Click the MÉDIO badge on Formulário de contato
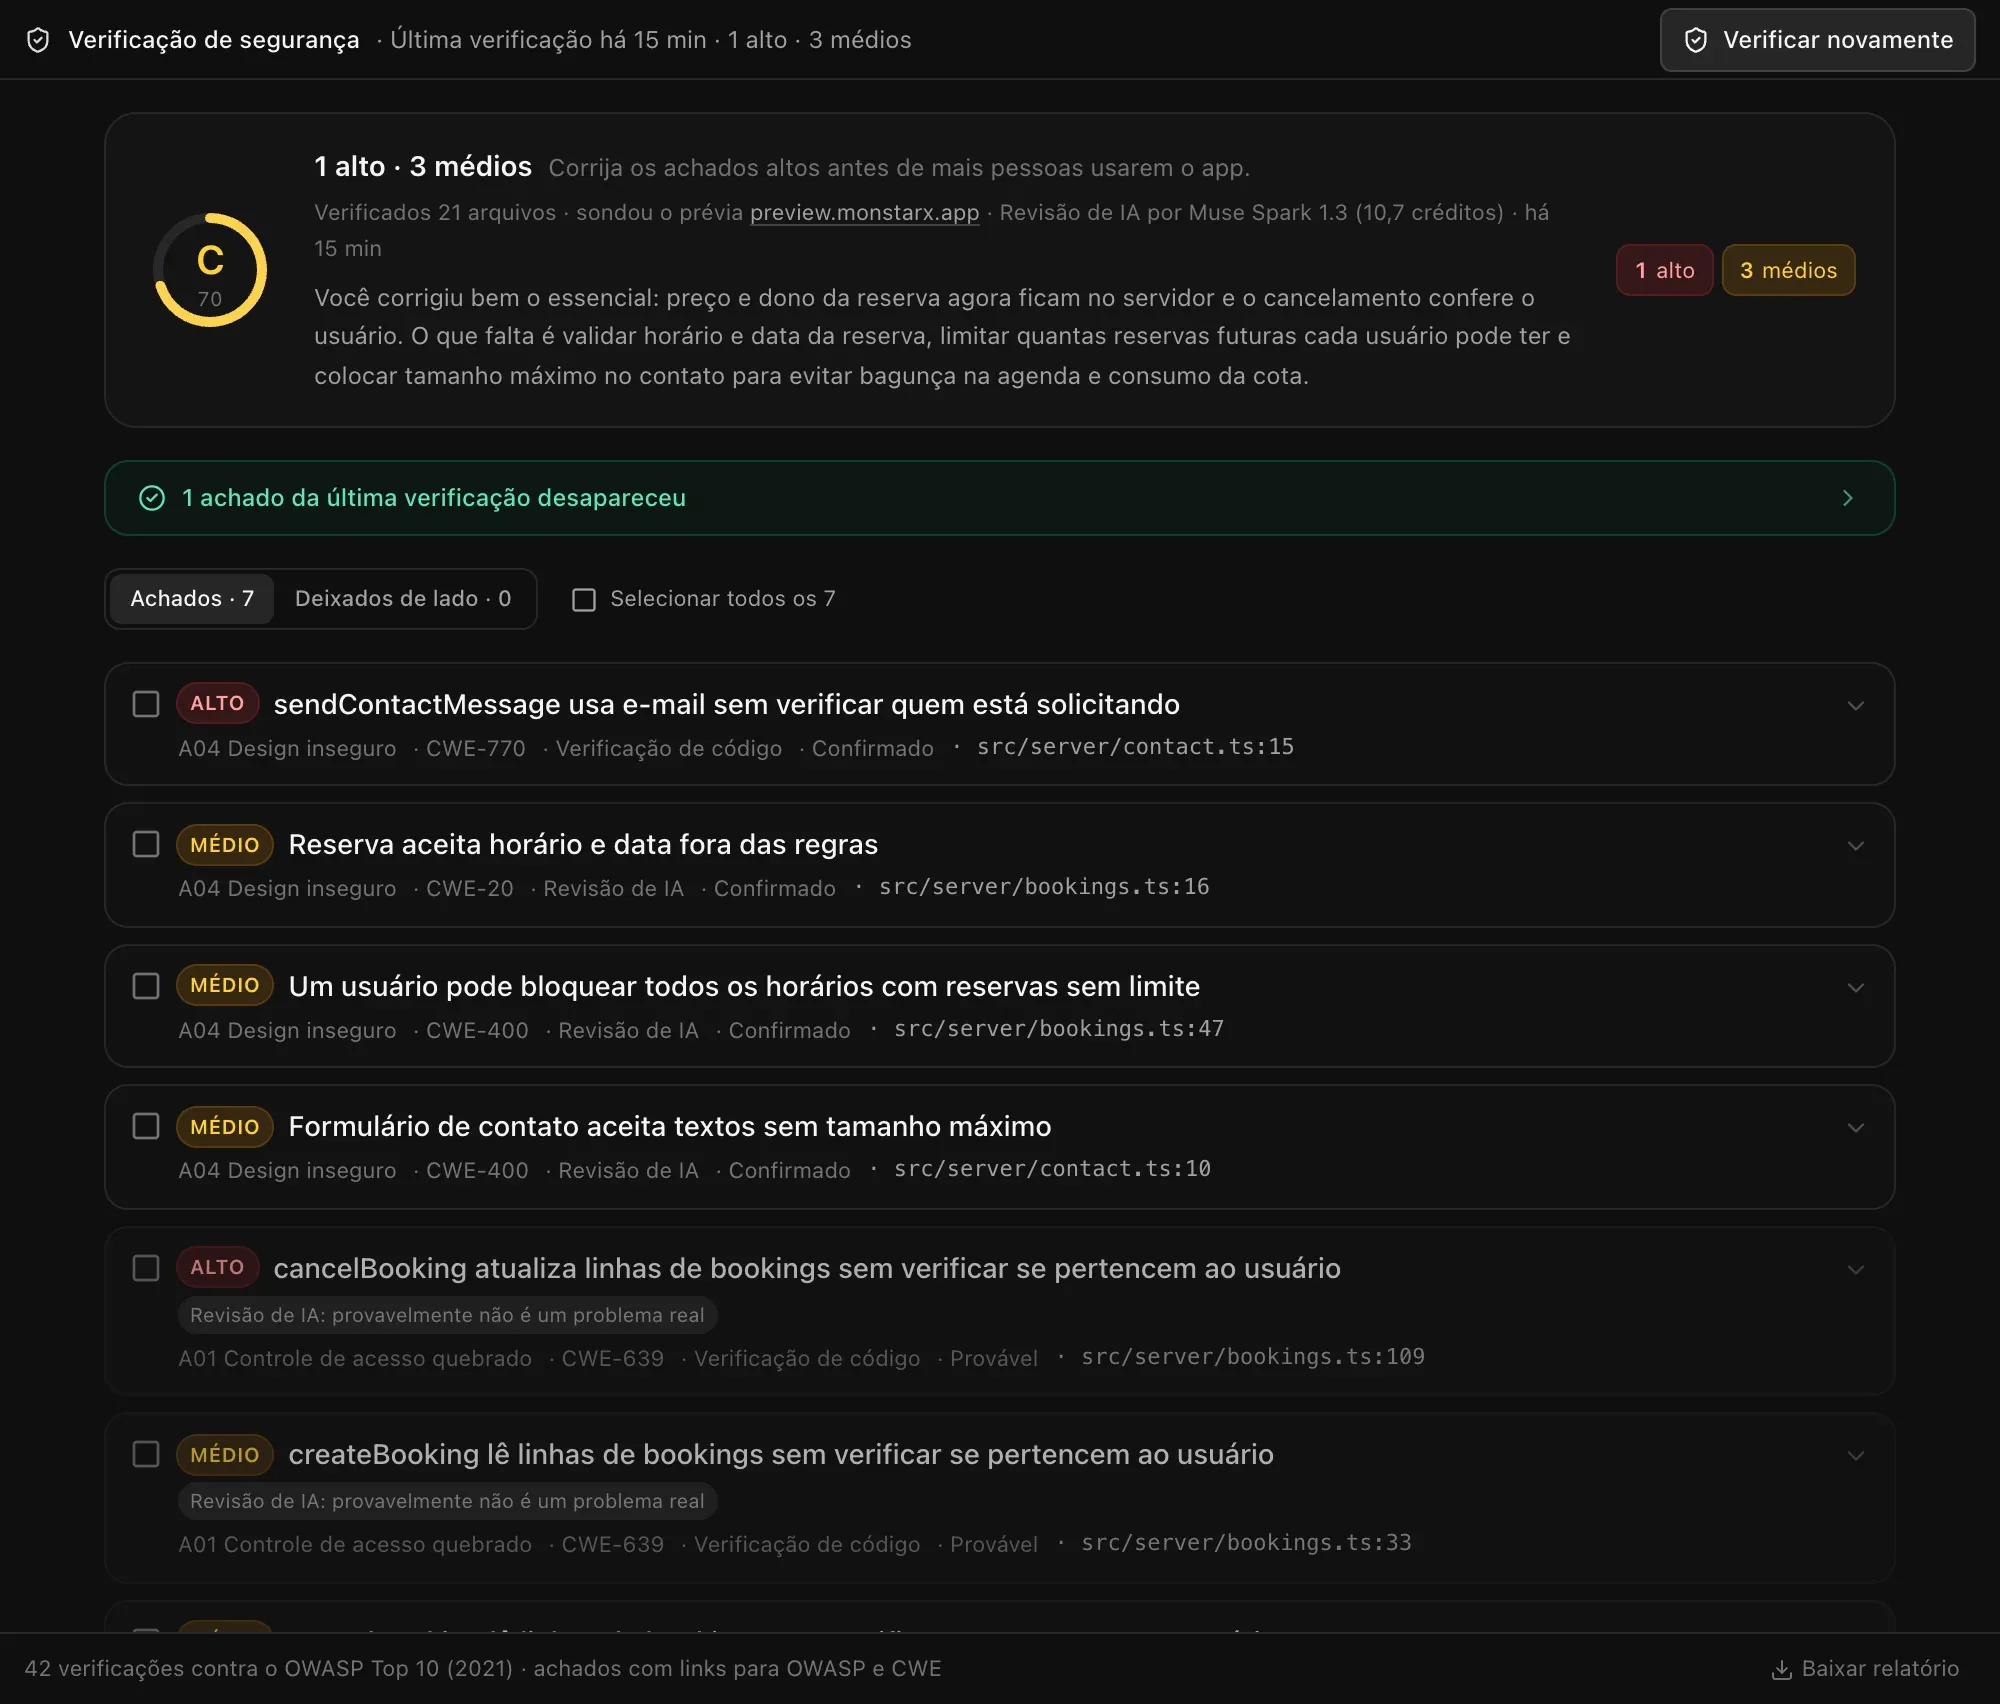Screen dimensions: 2000x1704 click(x=225, y=1127)
